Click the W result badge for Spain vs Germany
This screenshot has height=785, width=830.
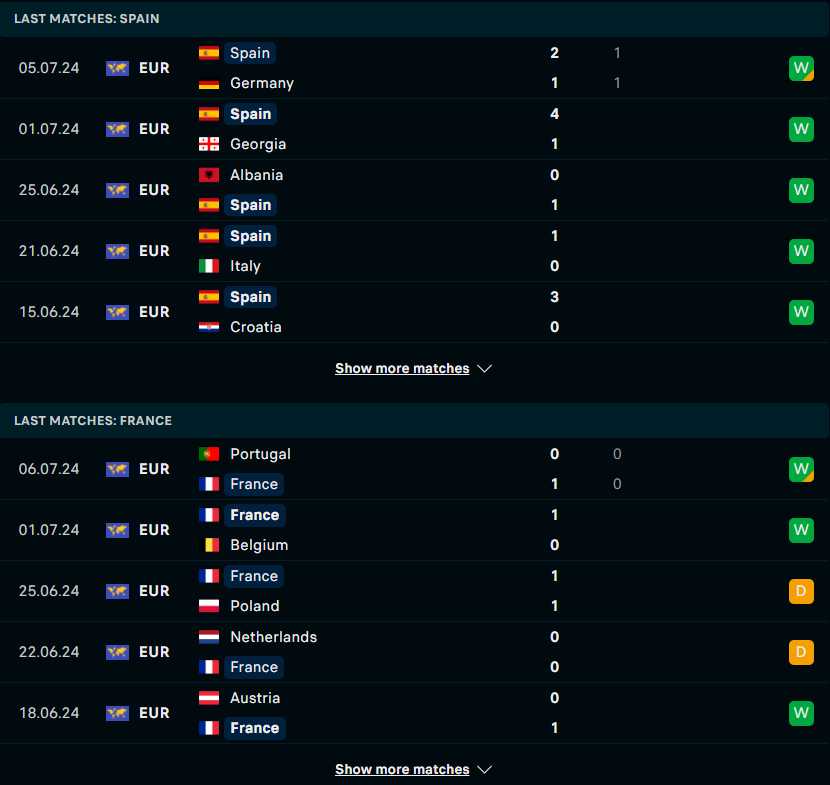point(801,68)
